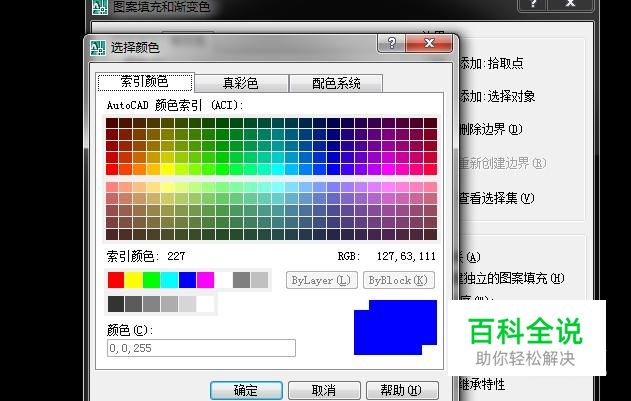Pick the magenta standard color swatch
This screenshot has height=401, width=631.
point(205,280)
